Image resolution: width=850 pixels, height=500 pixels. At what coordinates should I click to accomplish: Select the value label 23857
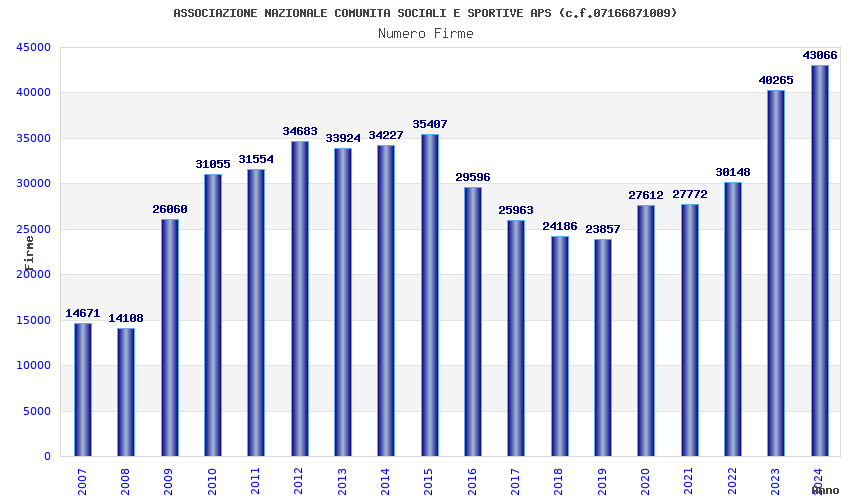(x=603, y=229)
